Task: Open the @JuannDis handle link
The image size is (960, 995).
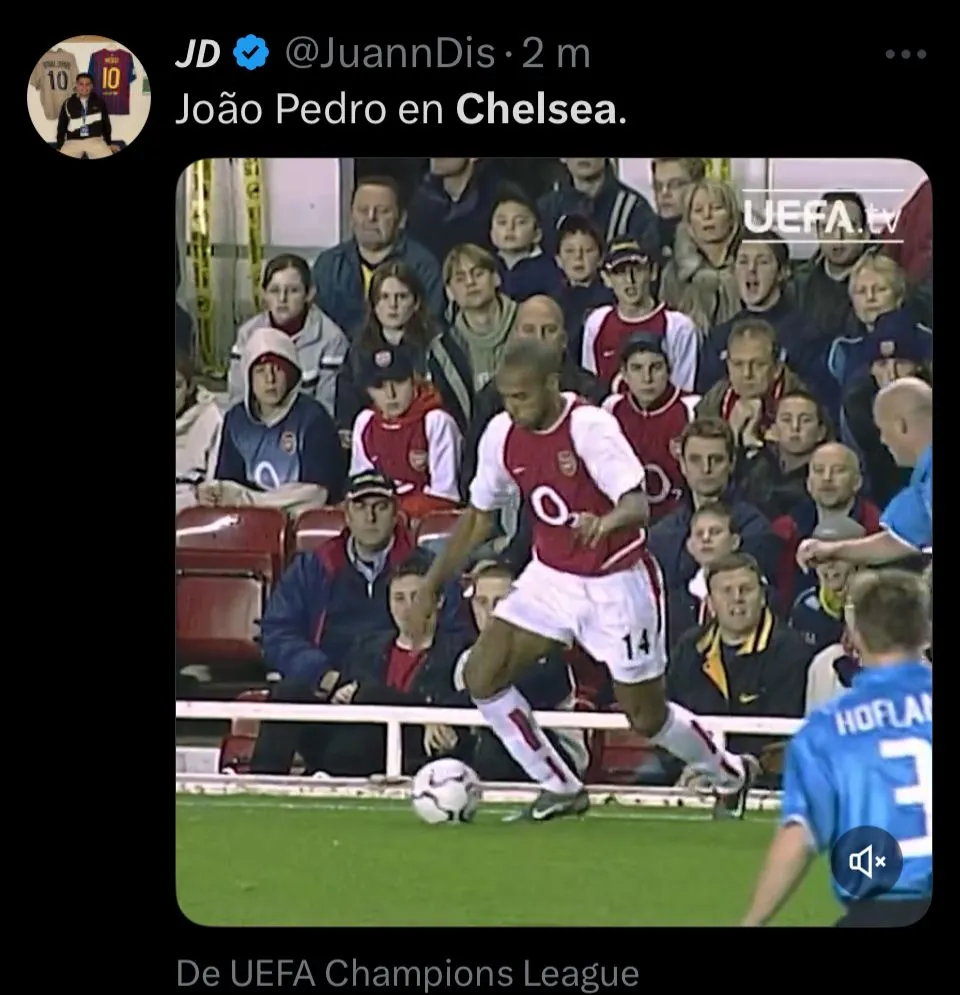Action: [390, 53]
